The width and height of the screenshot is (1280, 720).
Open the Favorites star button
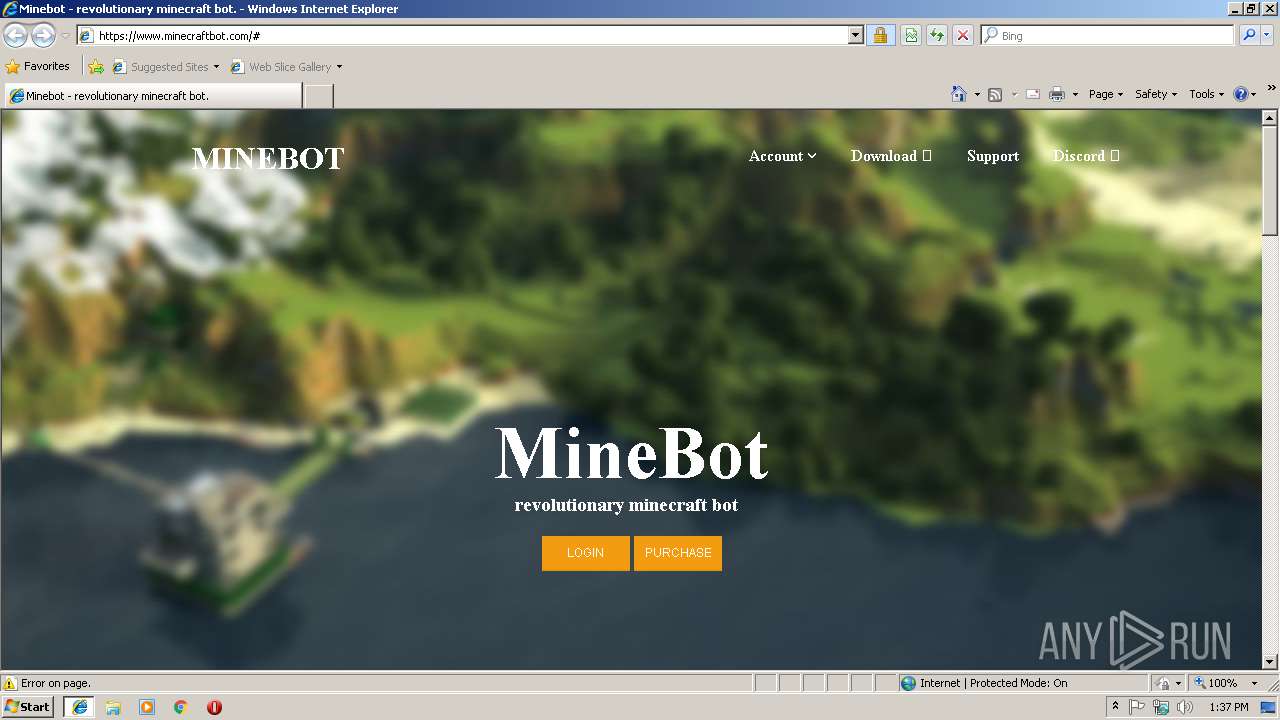click(x=38, y=67)
